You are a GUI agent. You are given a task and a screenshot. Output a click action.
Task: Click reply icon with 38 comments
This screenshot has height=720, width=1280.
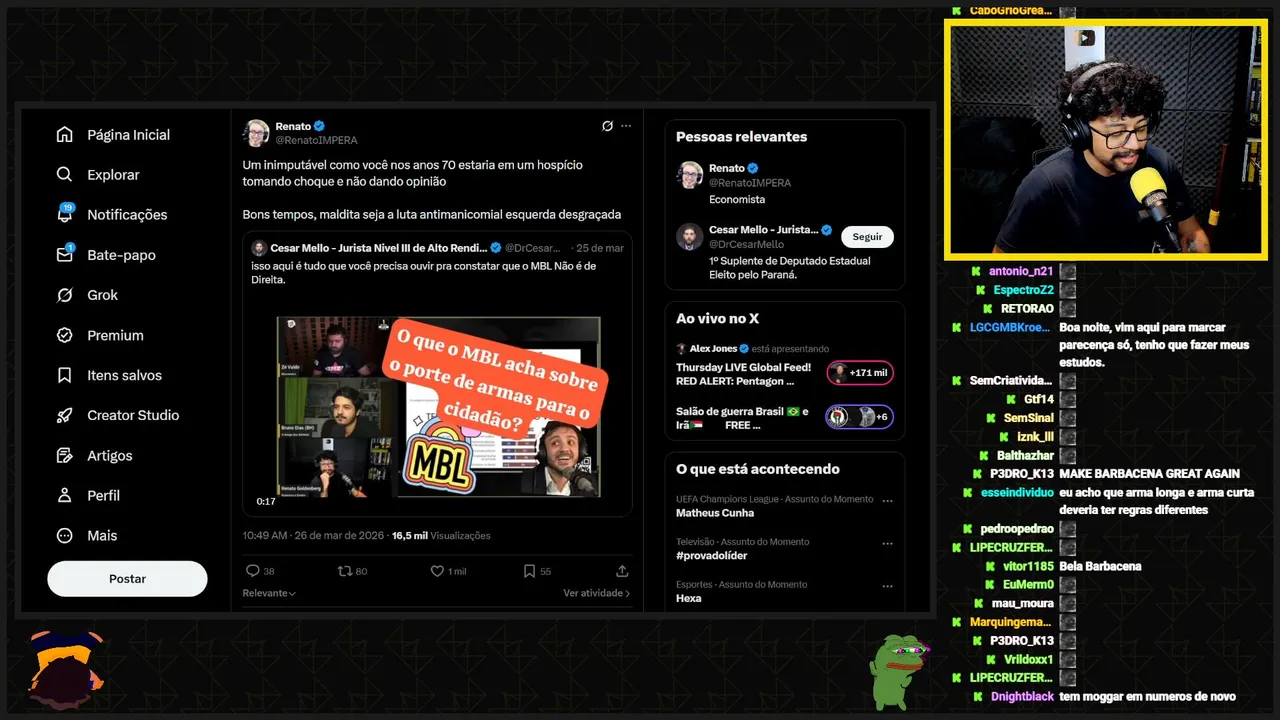(252, 571)
